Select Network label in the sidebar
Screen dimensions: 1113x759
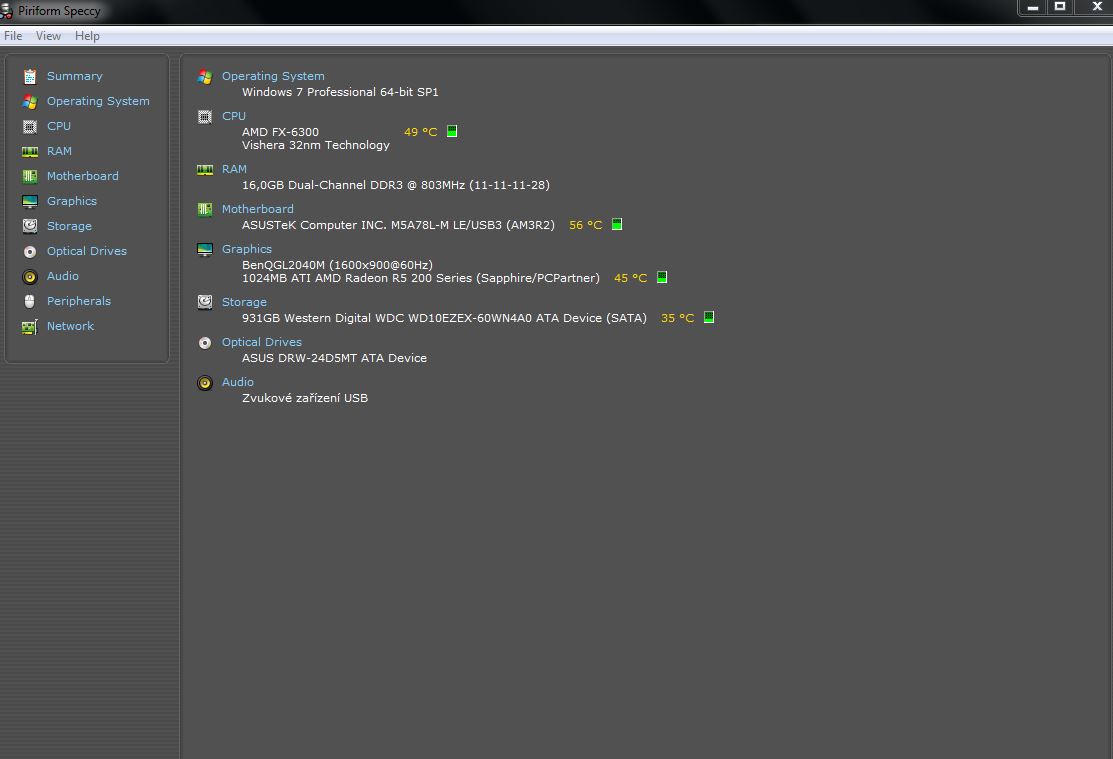70,326
